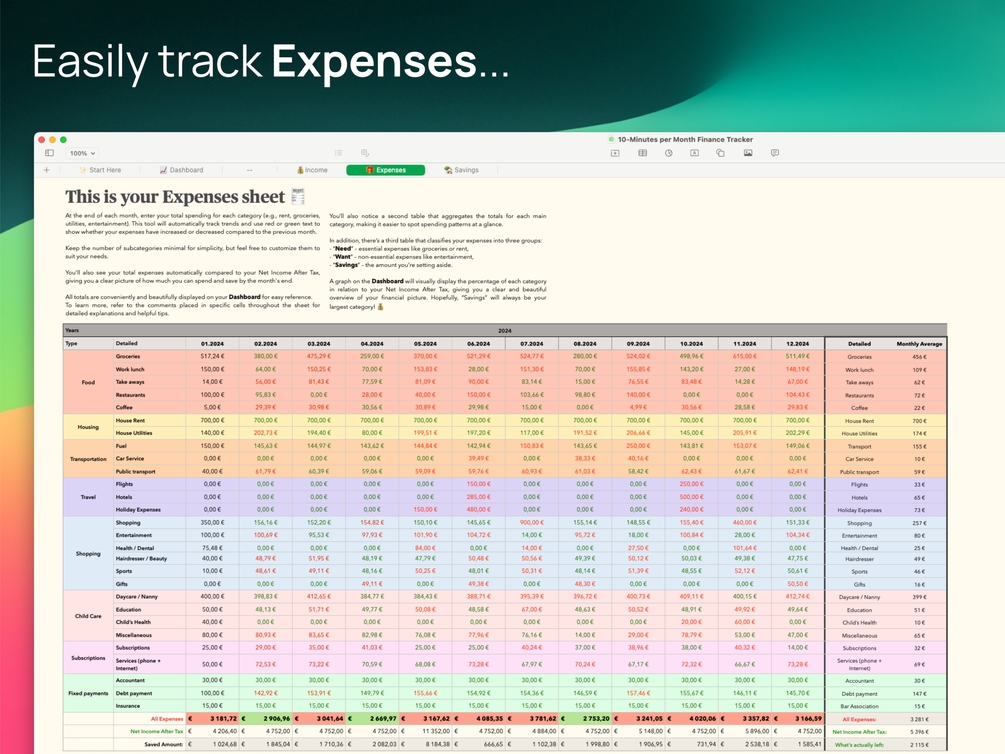Select the 'Debt payment' row label in the Detailed column
This screenshot has width=1005, height=754.
click(x=149, y=693)
